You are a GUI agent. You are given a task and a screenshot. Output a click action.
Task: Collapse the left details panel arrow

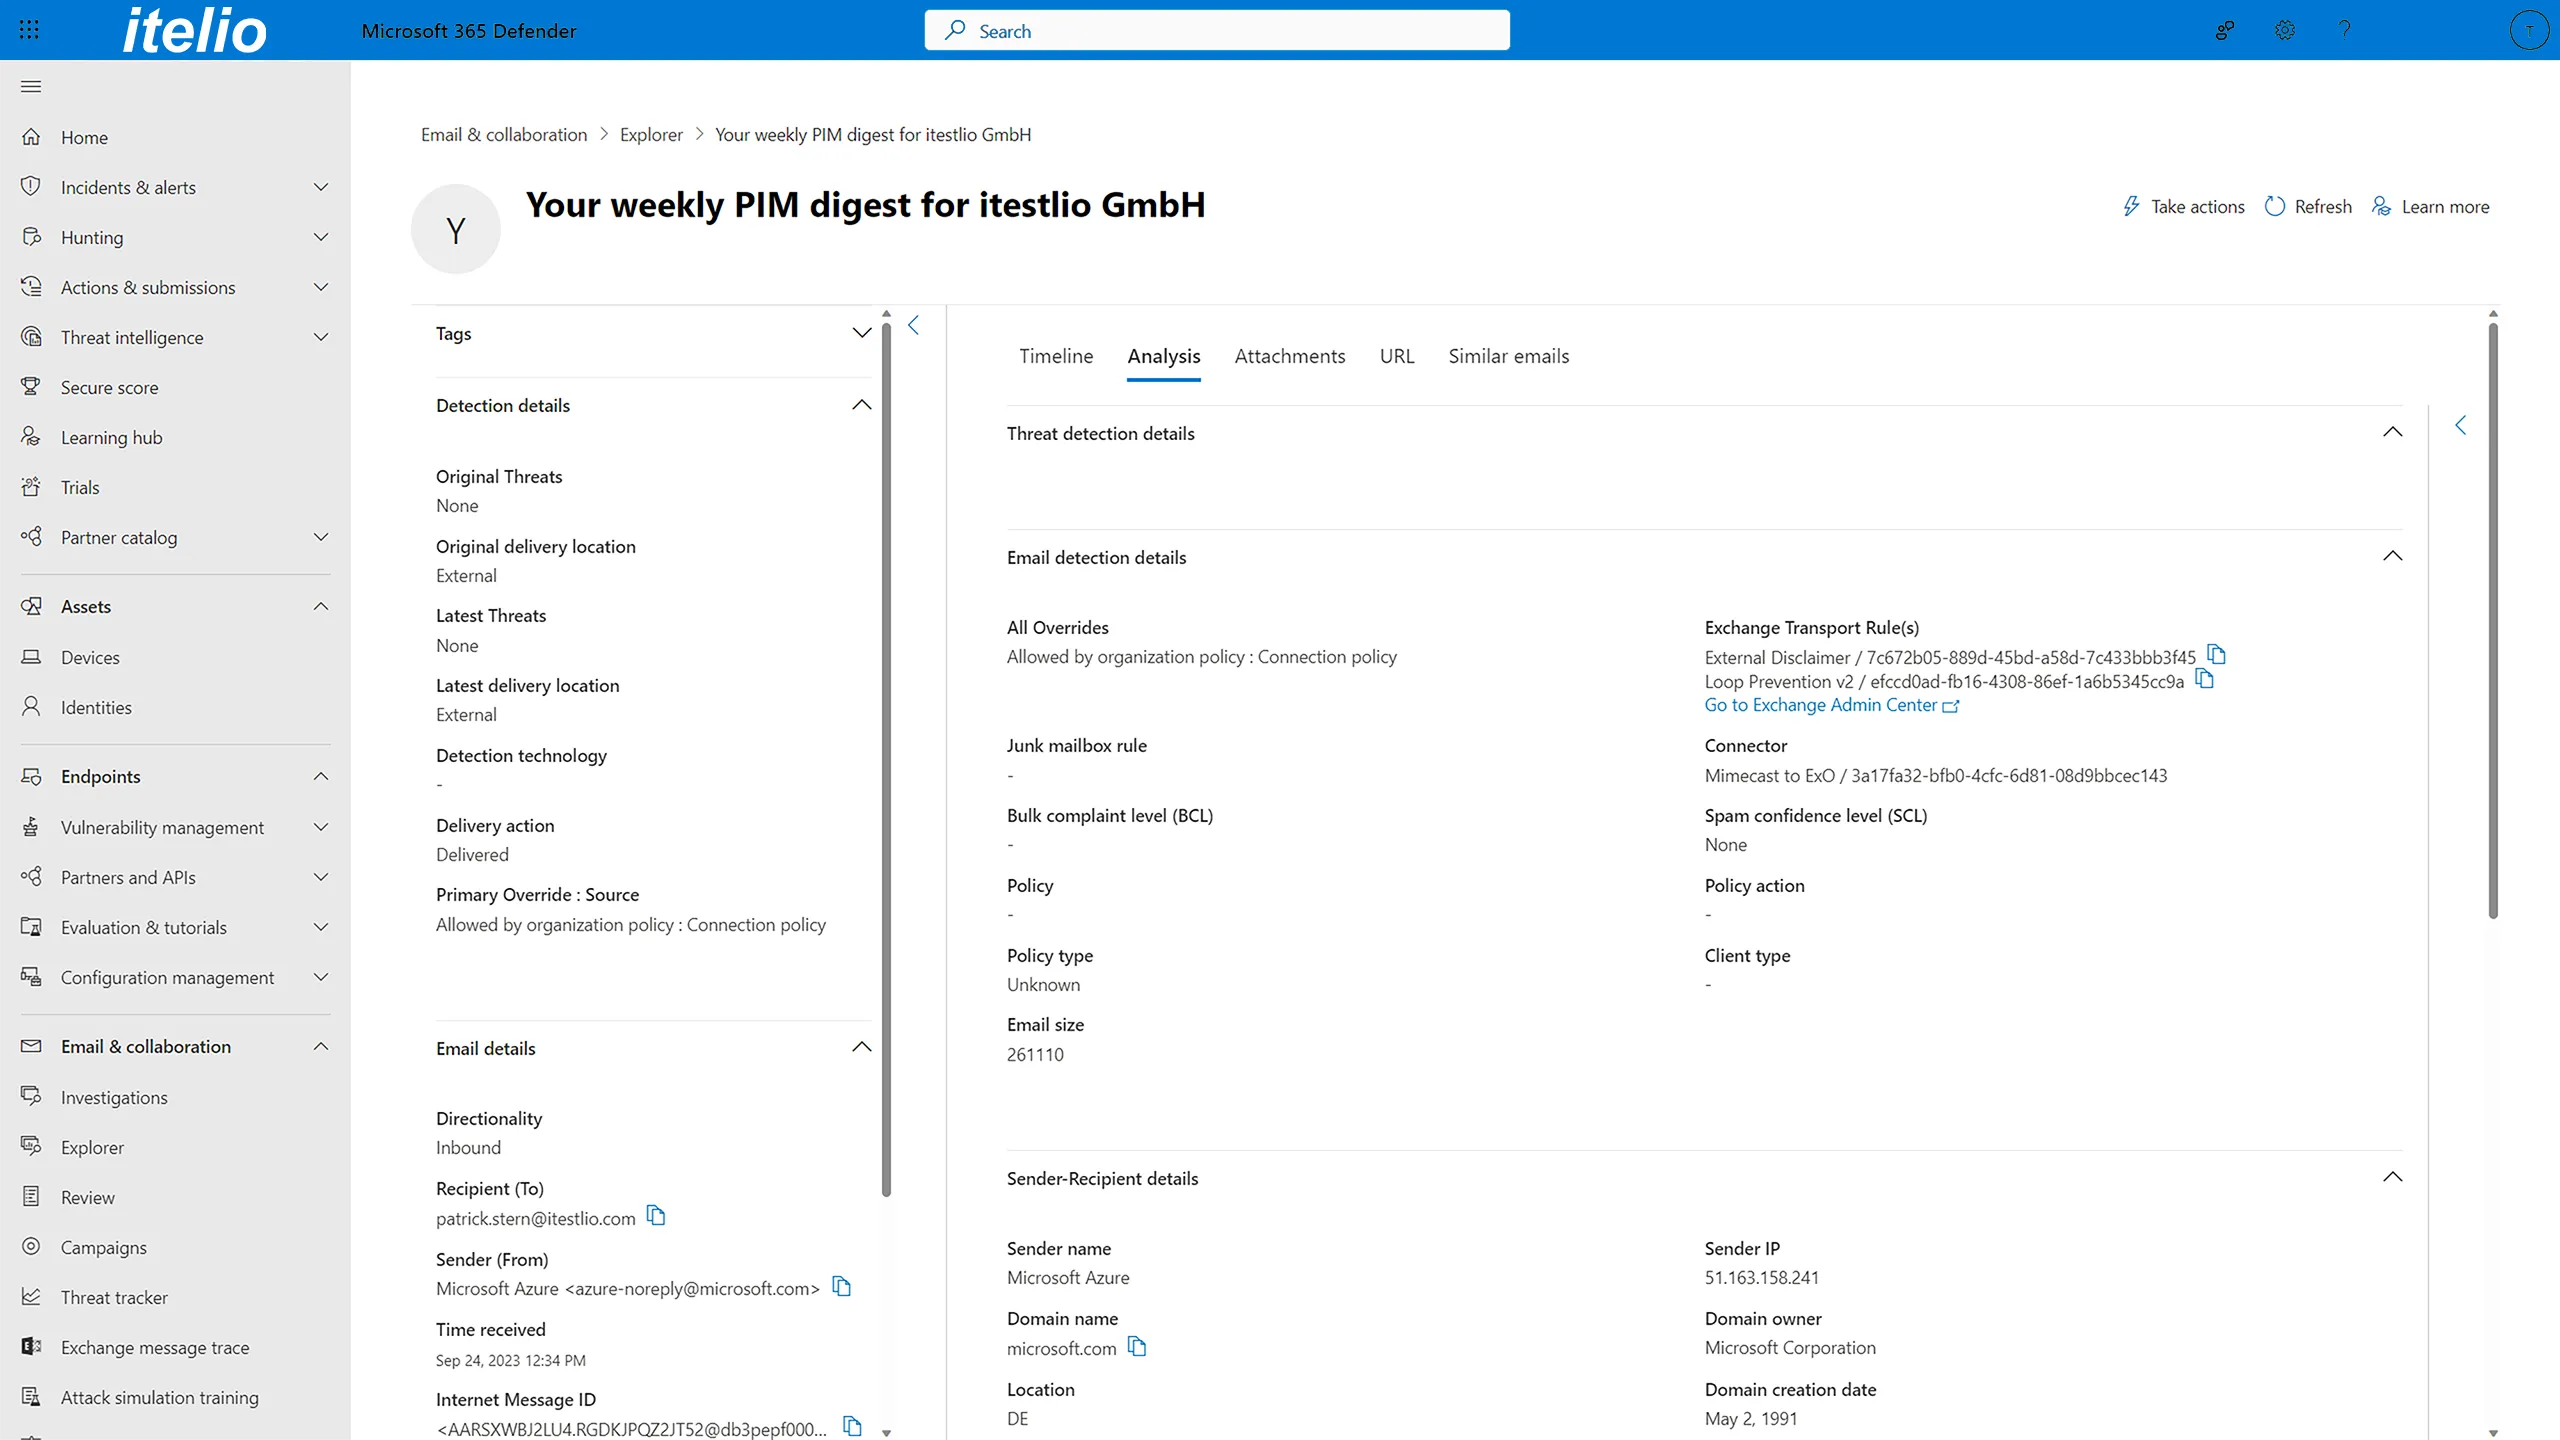(913, 325)
